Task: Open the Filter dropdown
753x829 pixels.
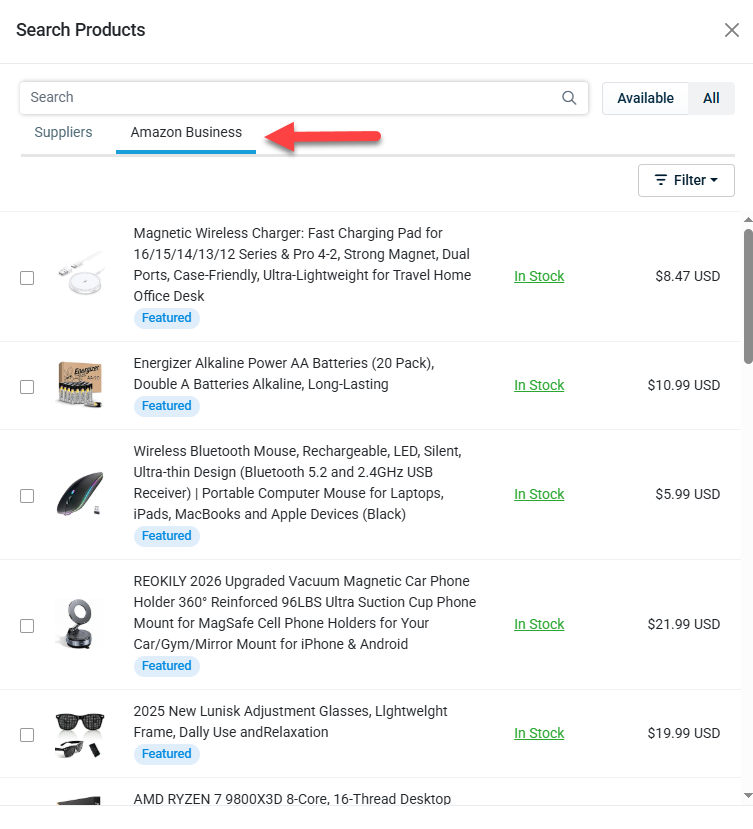Action: [x=686, y=180]
